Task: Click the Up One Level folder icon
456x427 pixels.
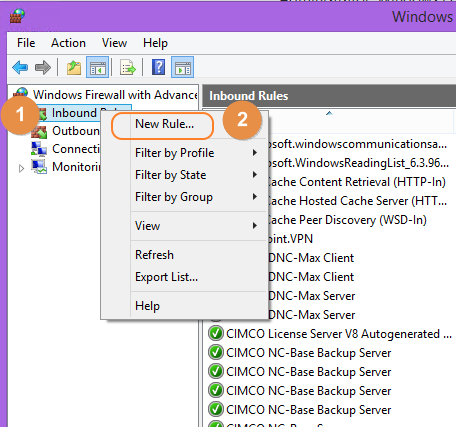Action: [74, 67]
